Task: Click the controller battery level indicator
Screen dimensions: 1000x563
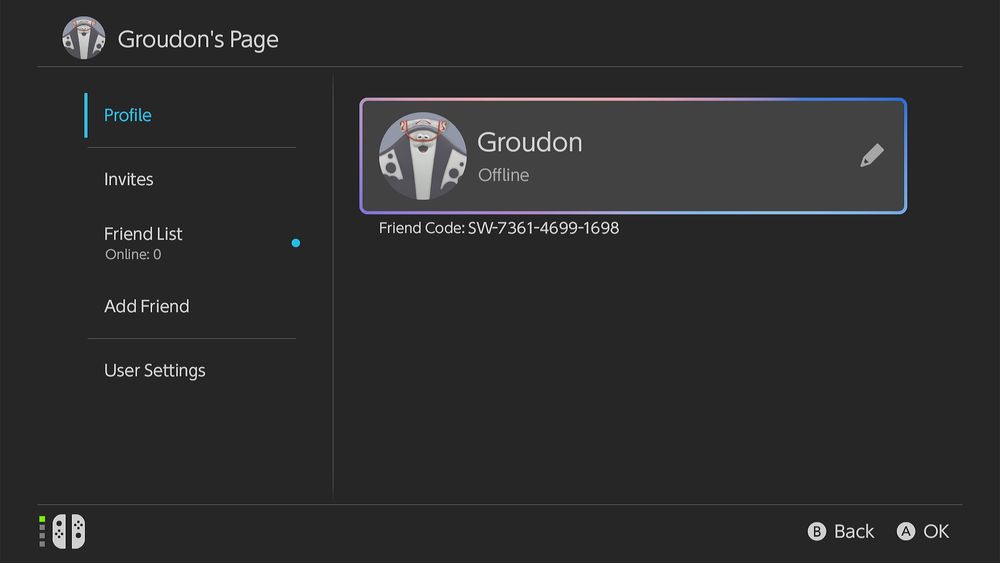Action: pos(42,531)
